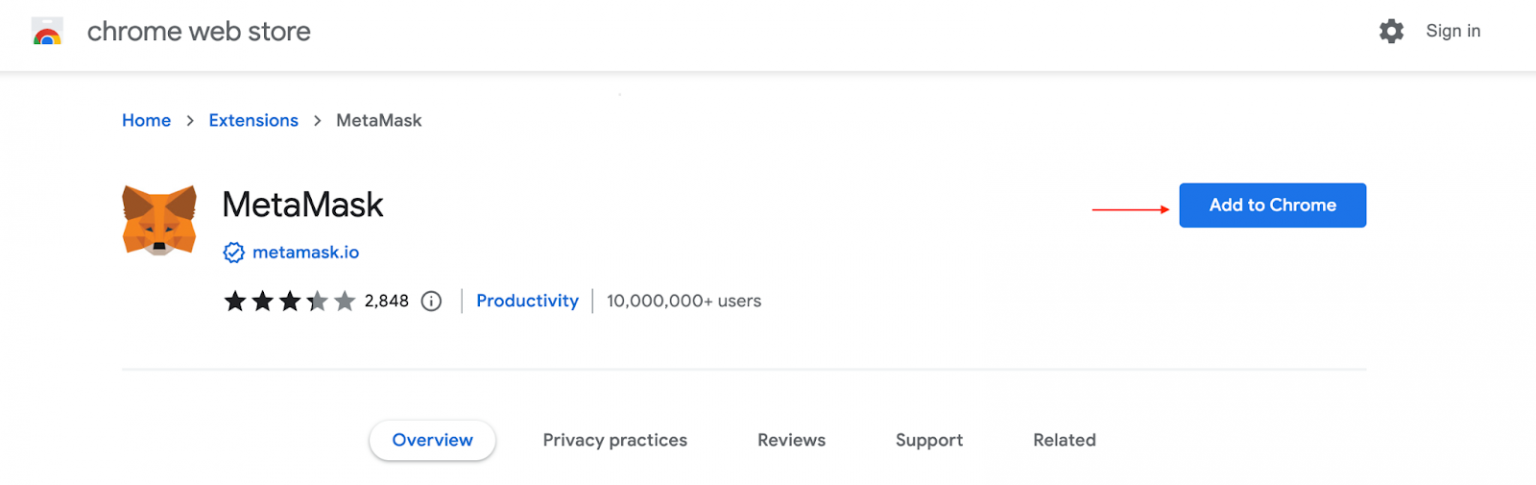
Task: Open the Reviews tab
Action: (x=791, y=440)
